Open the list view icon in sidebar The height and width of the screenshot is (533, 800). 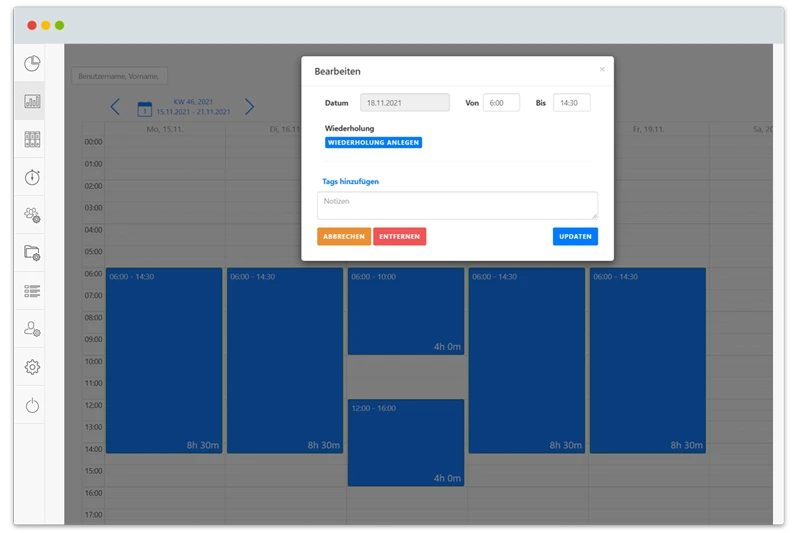32,291
